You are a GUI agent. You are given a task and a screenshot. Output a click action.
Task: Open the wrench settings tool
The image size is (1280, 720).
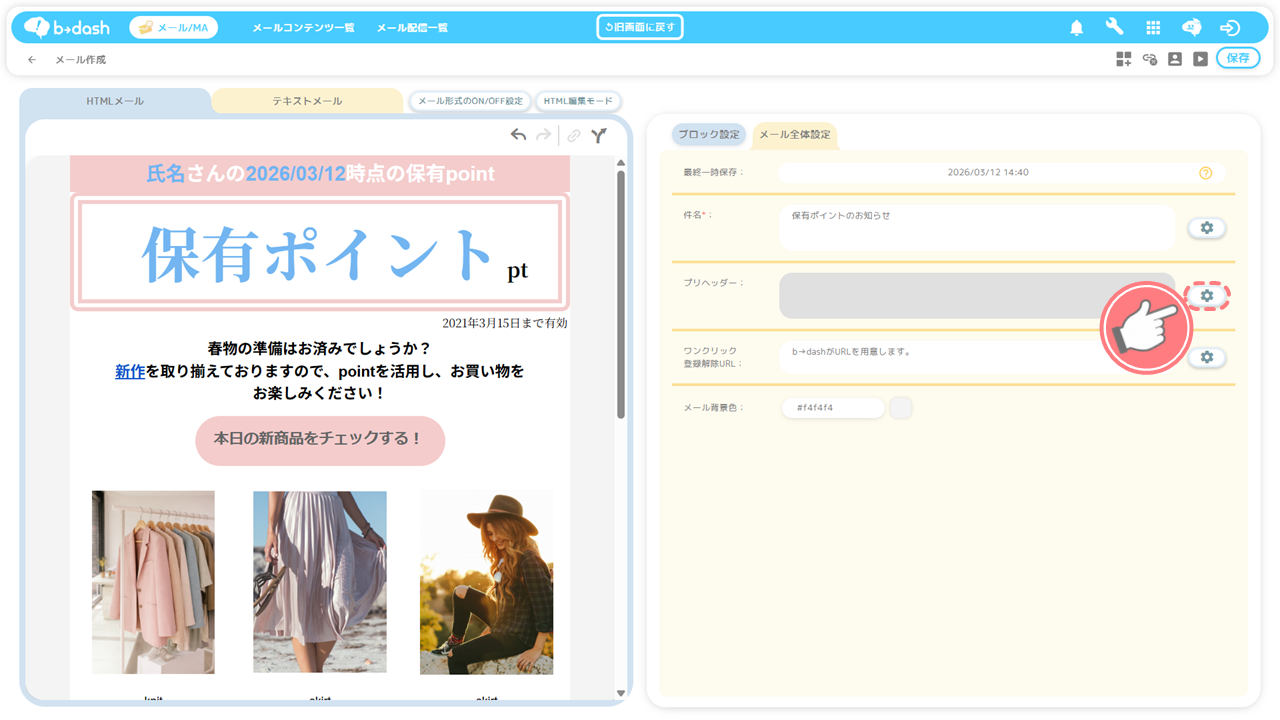click(x=1114, y=28)
